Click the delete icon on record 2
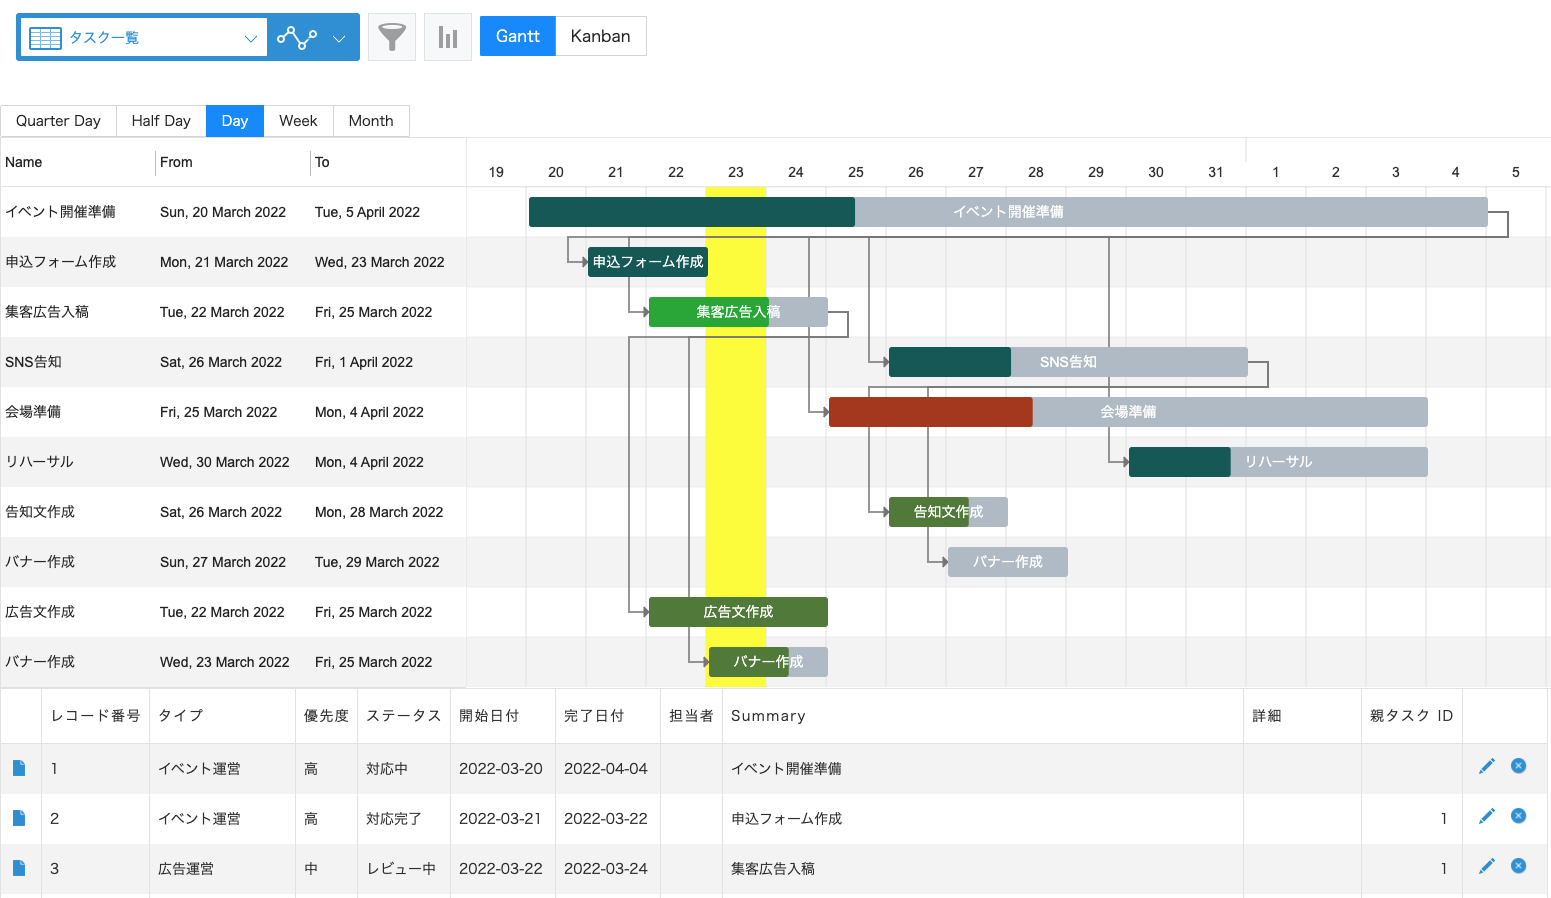1551x898 pixels. click(1519, 816)
